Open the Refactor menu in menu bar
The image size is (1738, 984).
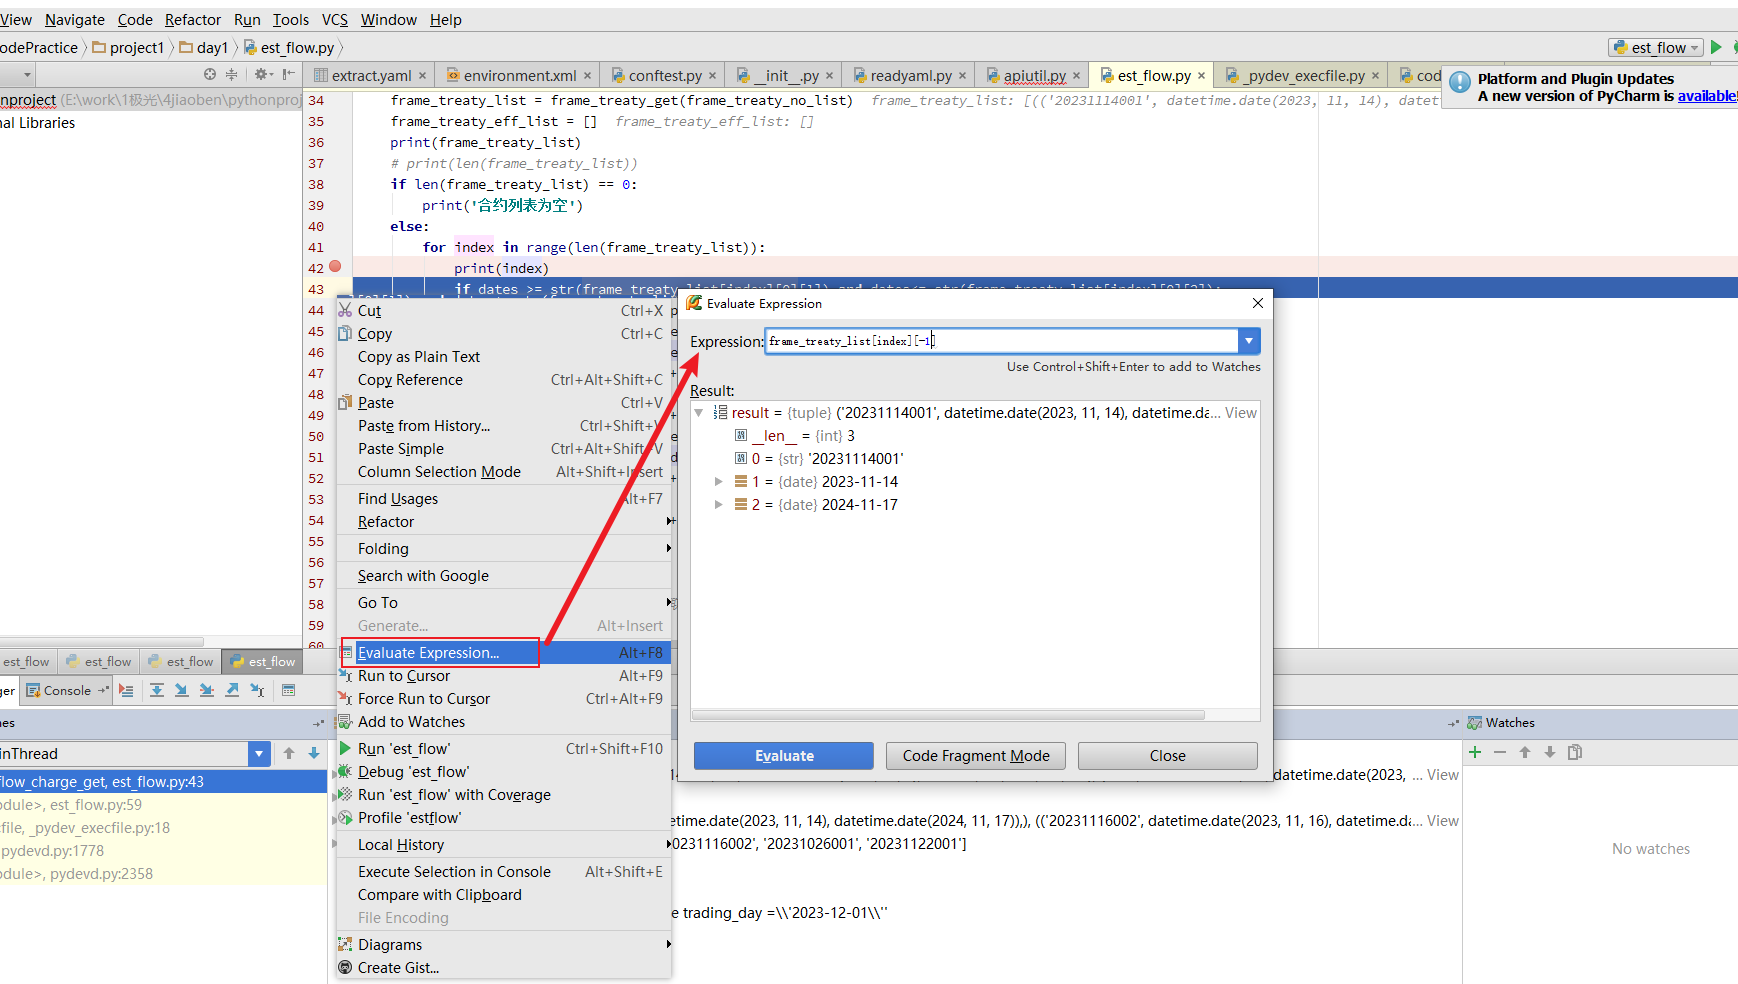[193, 19]
